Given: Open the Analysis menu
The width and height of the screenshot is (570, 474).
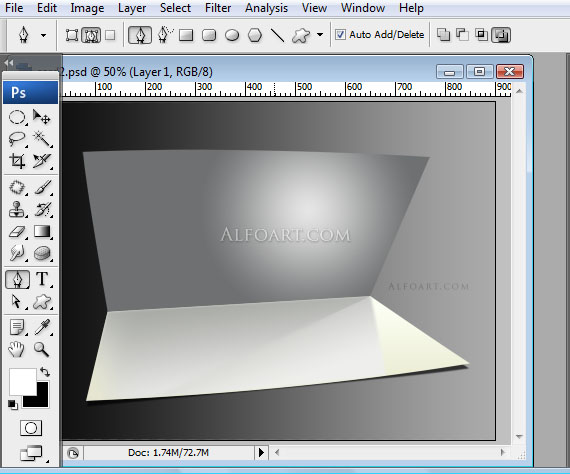Looking at the screenshot, I should [x=266, y=8].
